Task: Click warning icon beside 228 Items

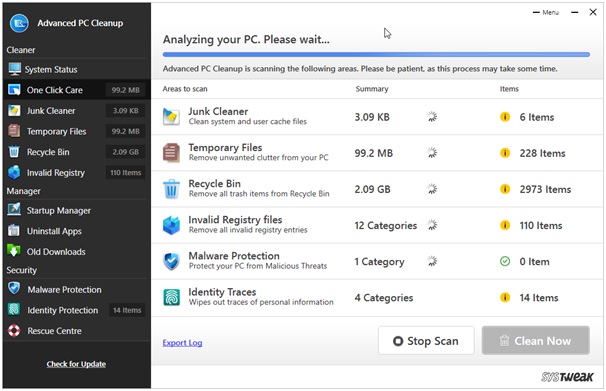Action: pyautogui.click(x=505, y=153)
